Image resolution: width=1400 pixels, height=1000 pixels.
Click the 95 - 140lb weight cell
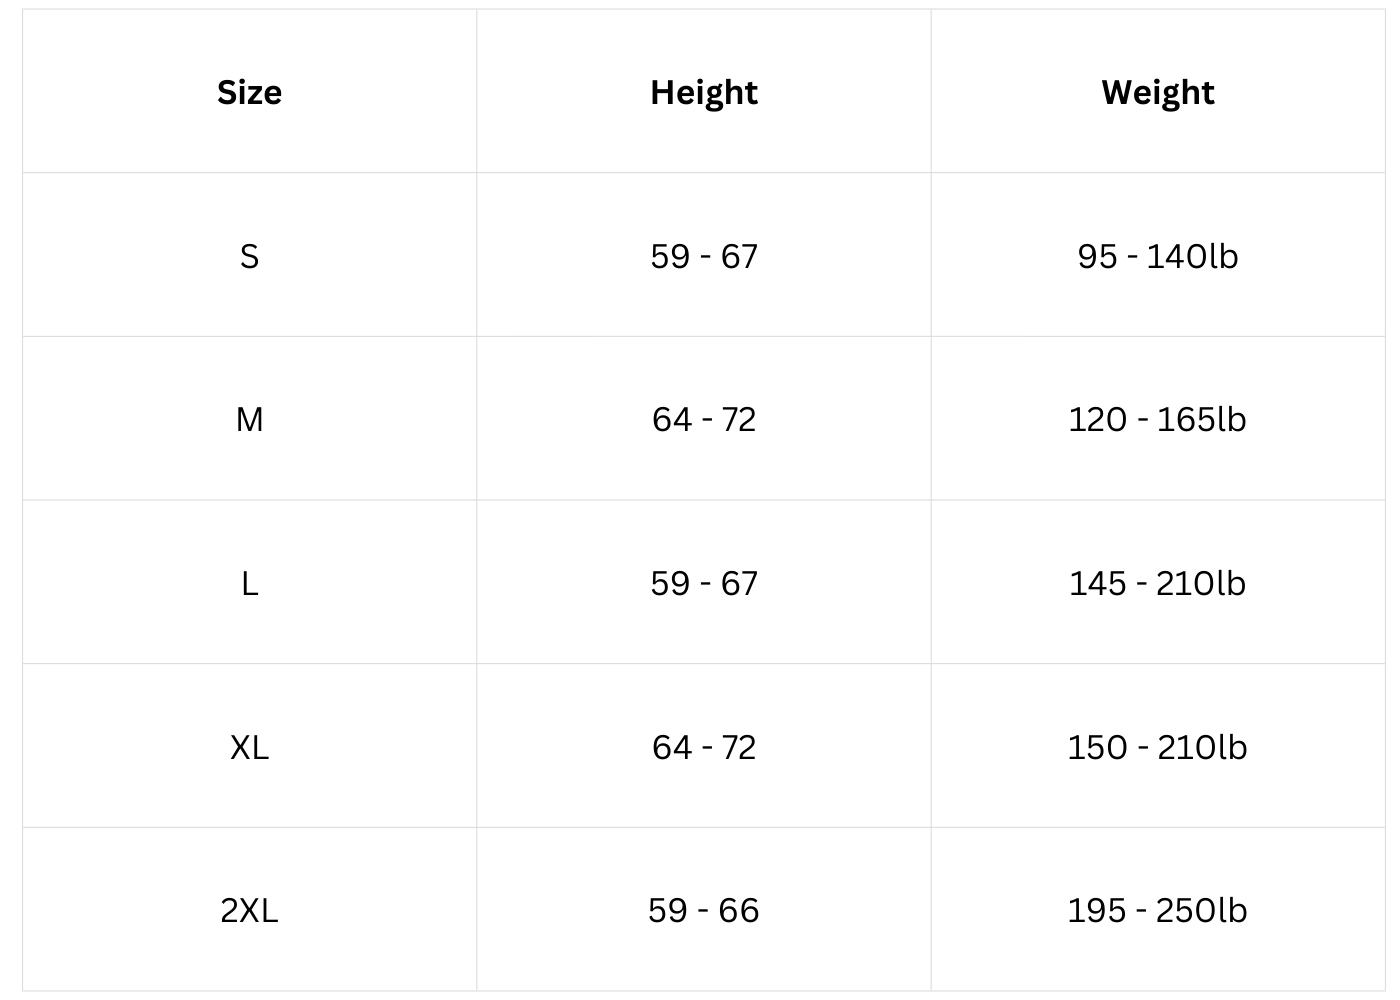tap(1158, 256)
